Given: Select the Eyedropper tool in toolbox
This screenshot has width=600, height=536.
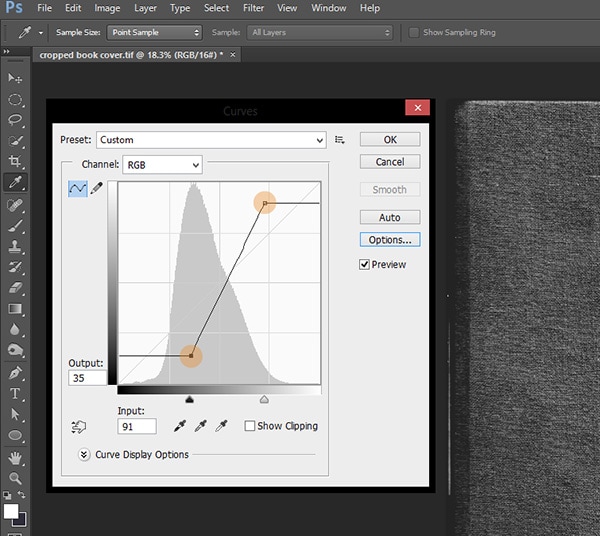Looking at the screenshot, I should (x=15, y=182).
